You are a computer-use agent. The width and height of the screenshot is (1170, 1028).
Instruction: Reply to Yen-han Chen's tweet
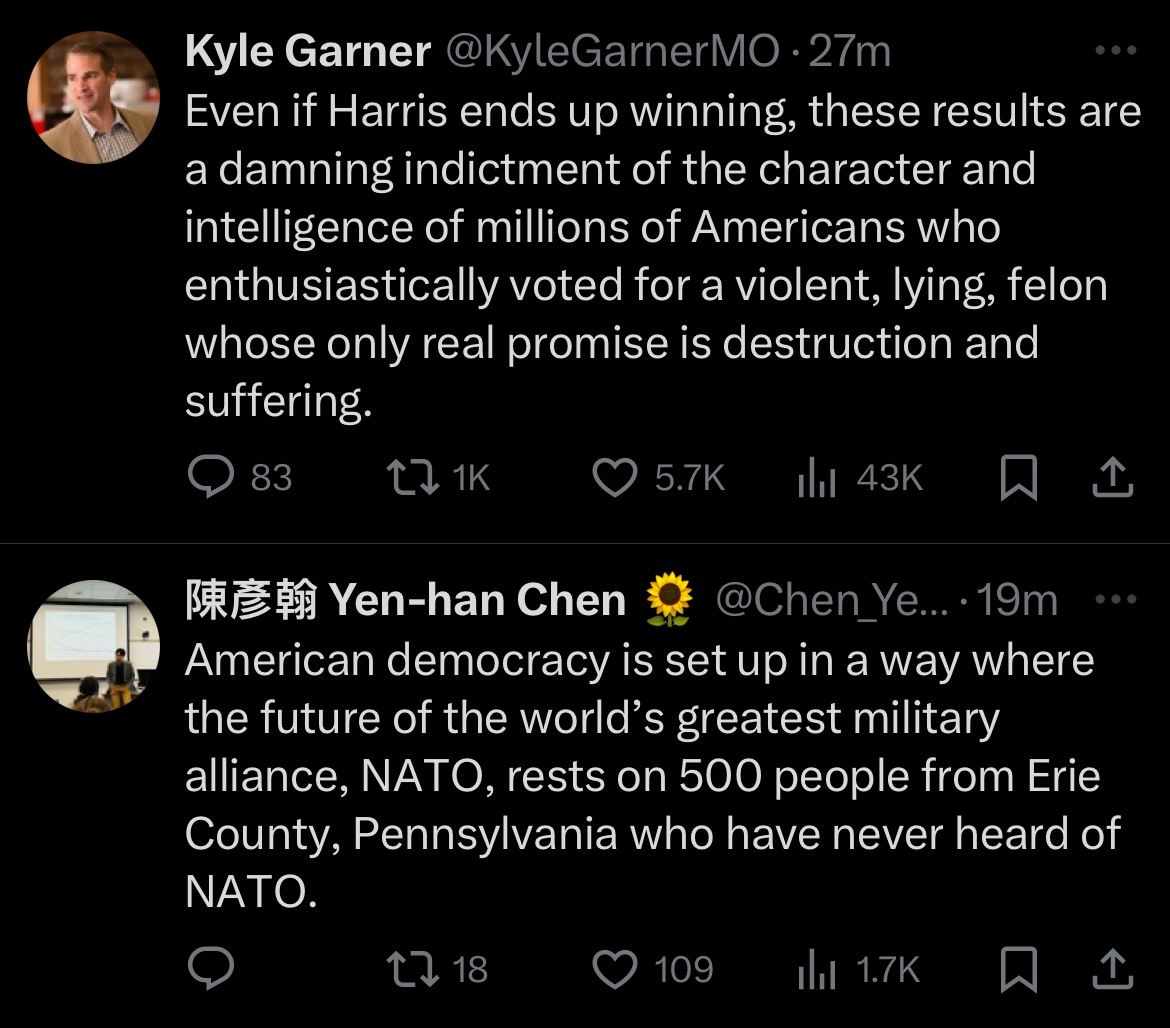pyautogui.click(x=211, y=967)
